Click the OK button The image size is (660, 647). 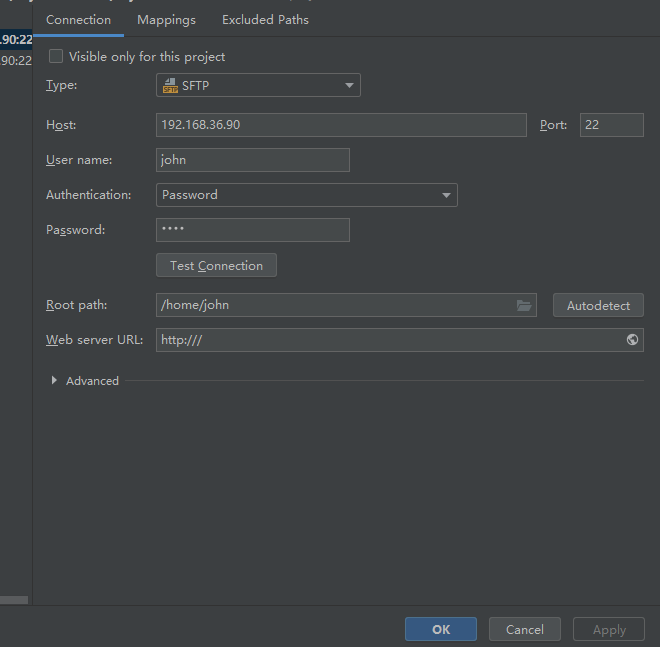coord(441,629)
